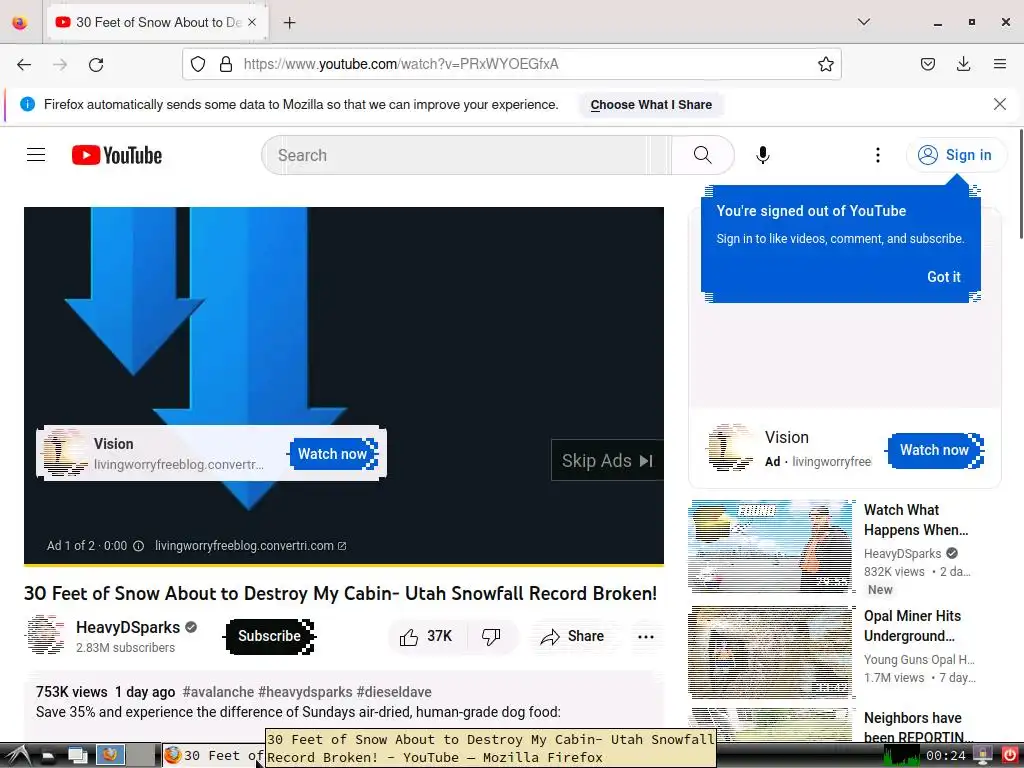Screen dimensions: 1024x768
Task: Open the HeavyDSparks channel name link
Action: [128, 627]
